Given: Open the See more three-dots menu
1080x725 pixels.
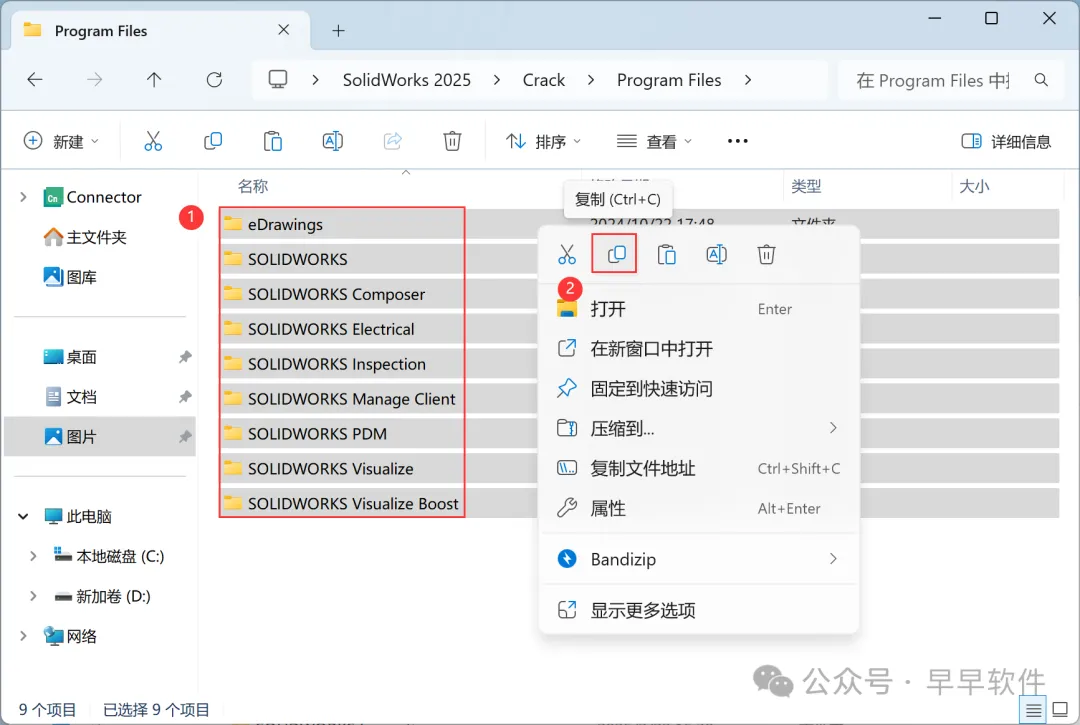Looking at the screenshot, I should tap(737, 141).
